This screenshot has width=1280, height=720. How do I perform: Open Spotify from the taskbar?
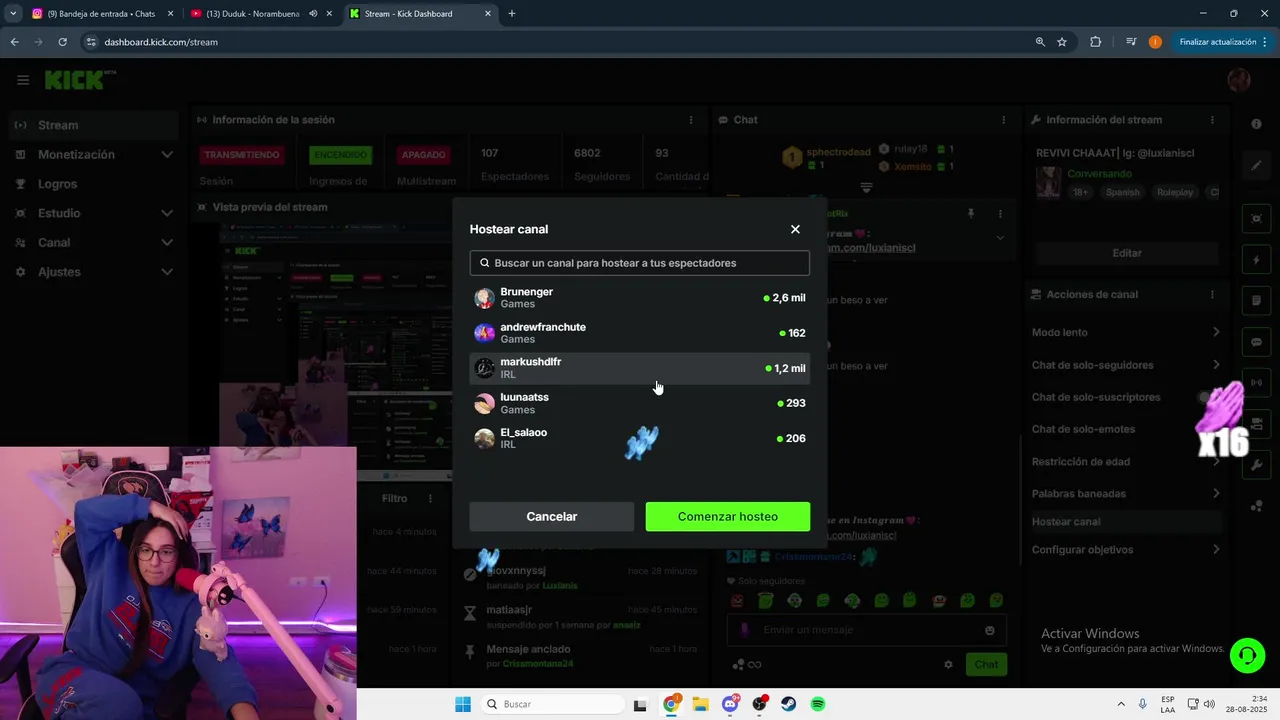coord(818,704)
